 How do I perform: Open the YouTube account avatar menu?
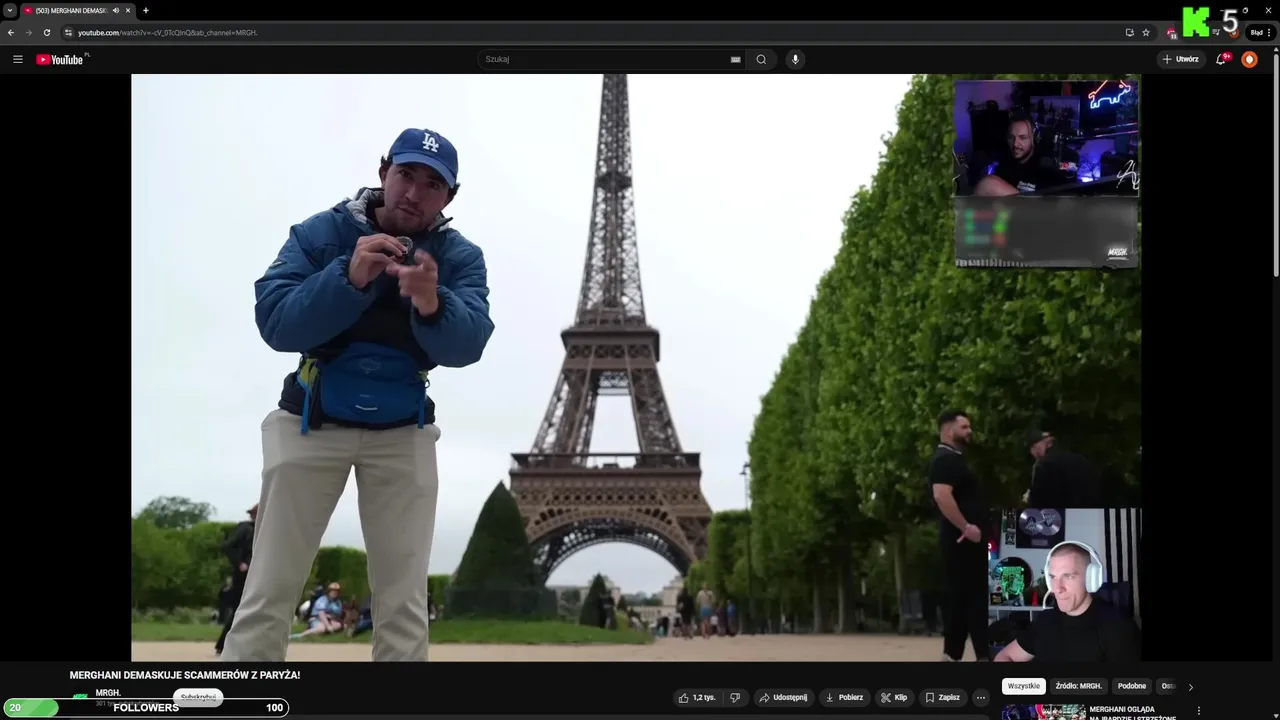pos(1249,59)
